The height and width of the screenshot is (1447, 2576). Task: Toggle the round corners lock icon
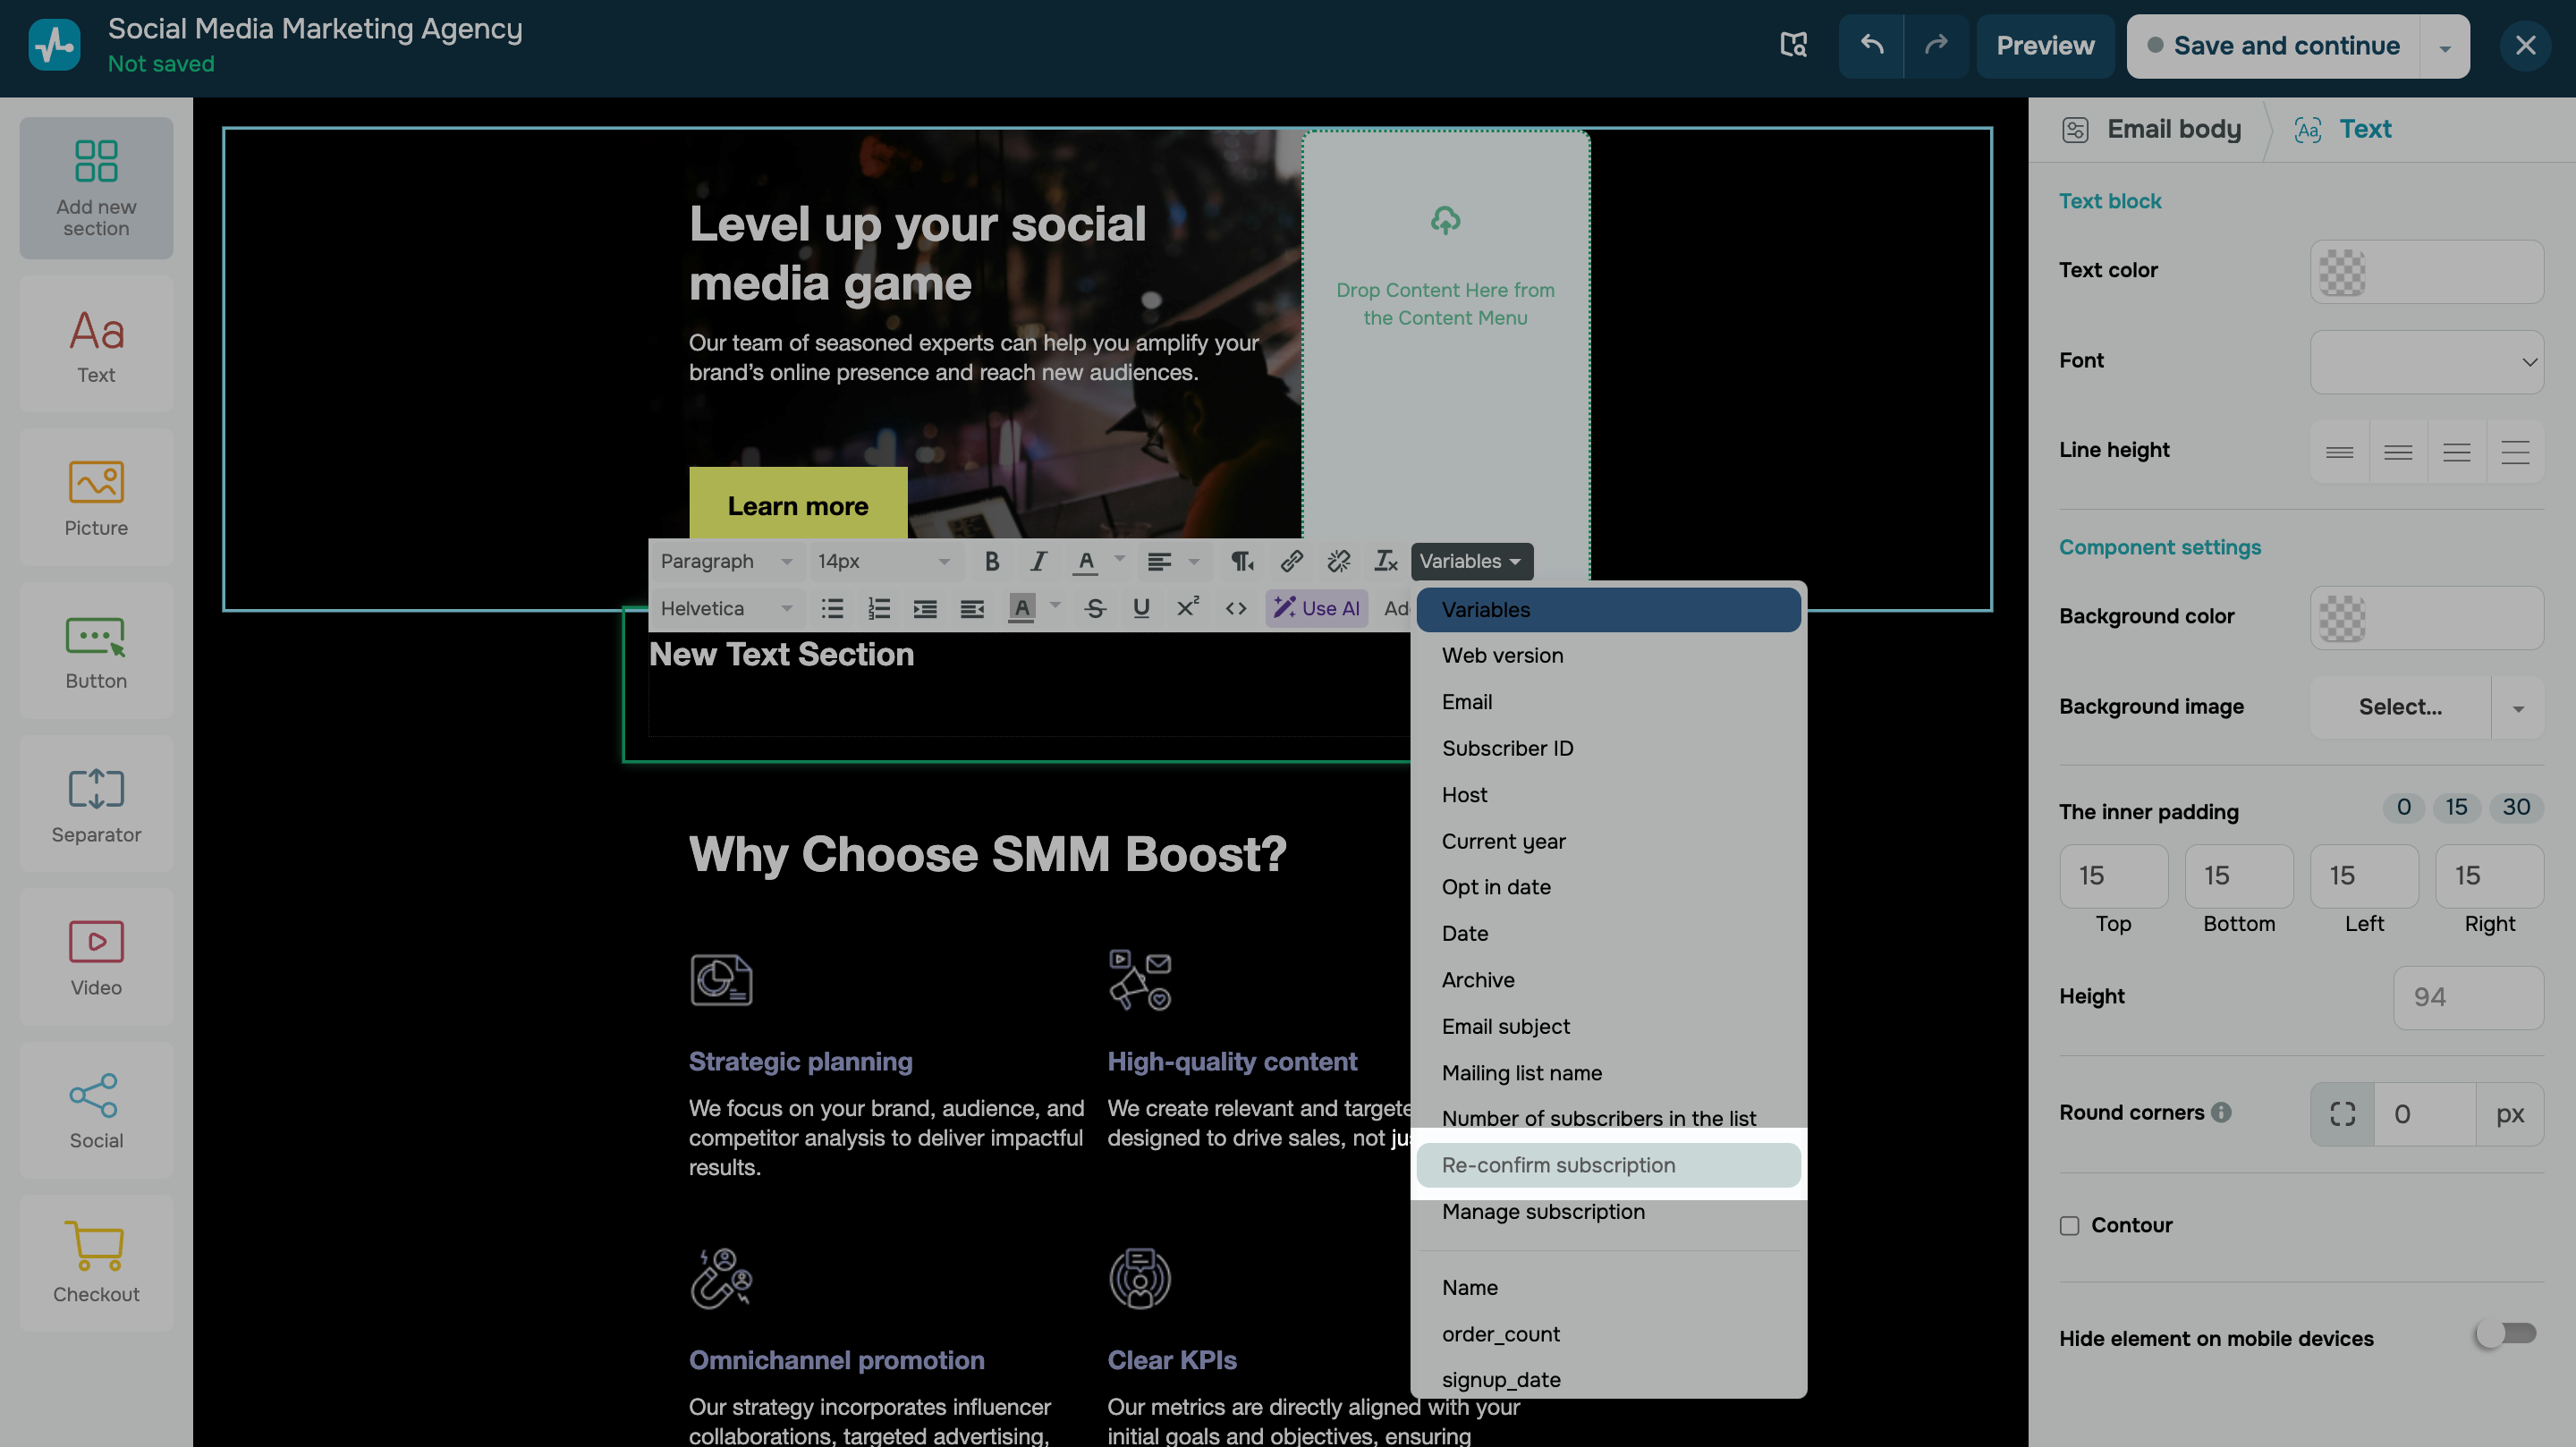point(2342,1113)
